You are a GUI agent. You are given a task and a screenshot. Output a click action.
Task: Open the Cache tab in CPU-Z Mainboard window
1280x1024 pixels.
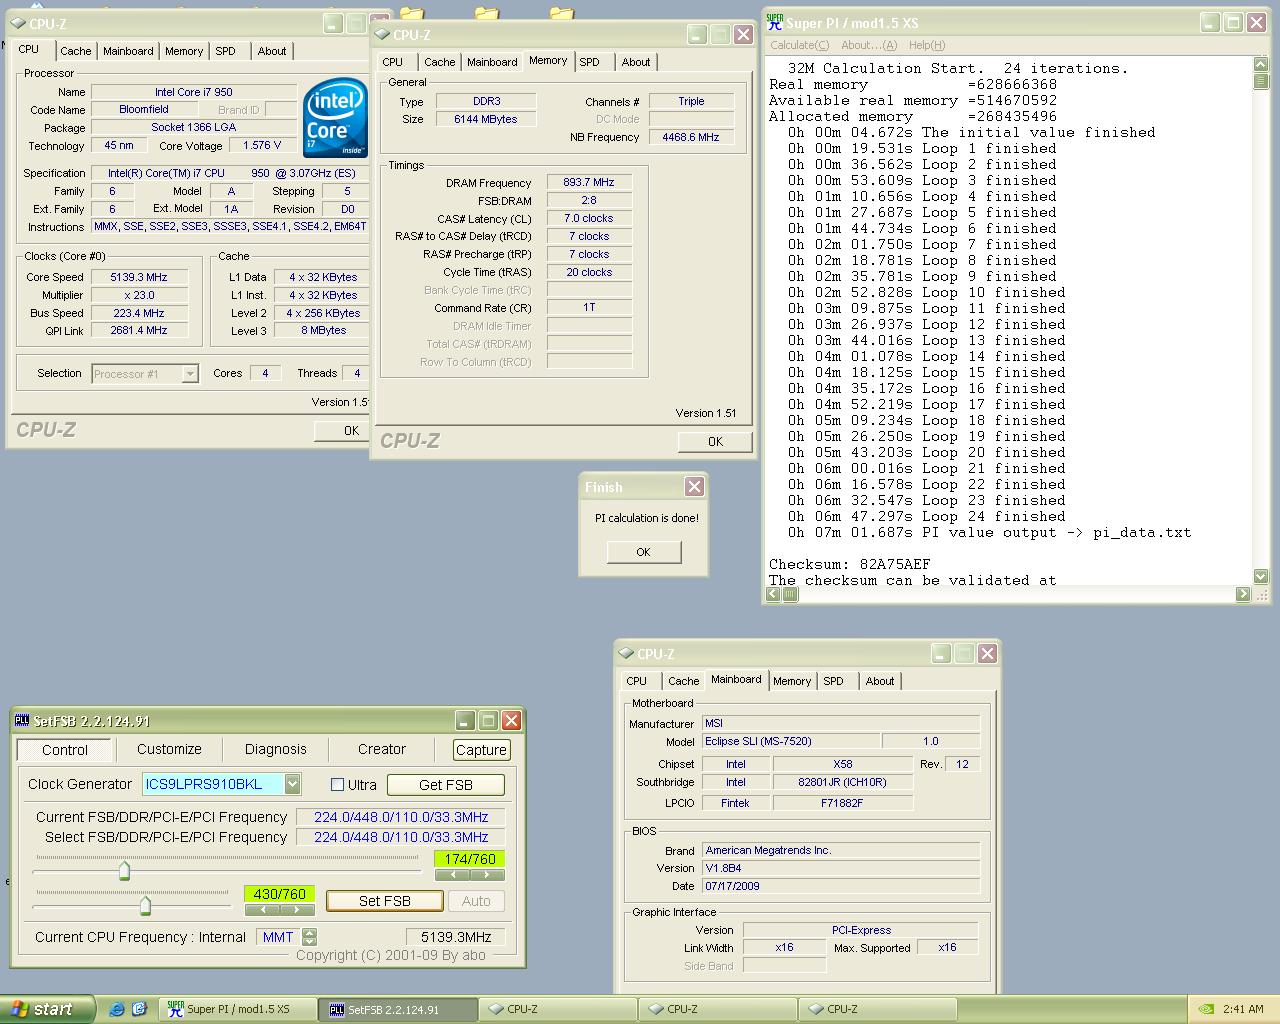684,681
